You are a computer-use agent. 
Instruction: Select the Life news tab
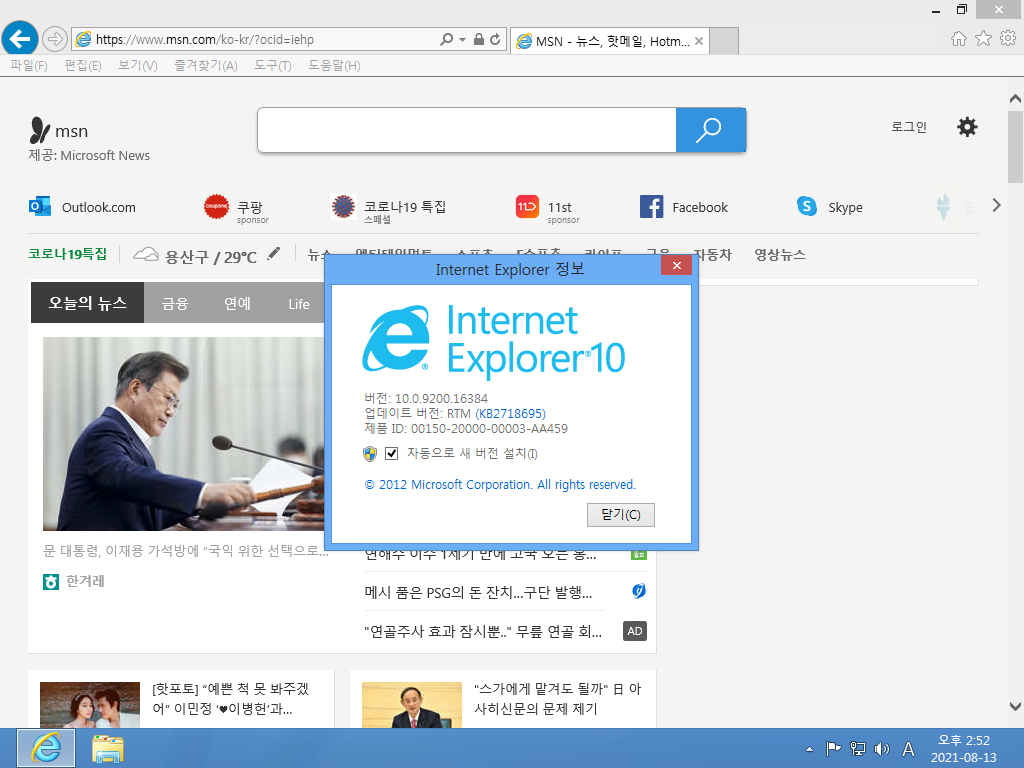click(298, 304)
